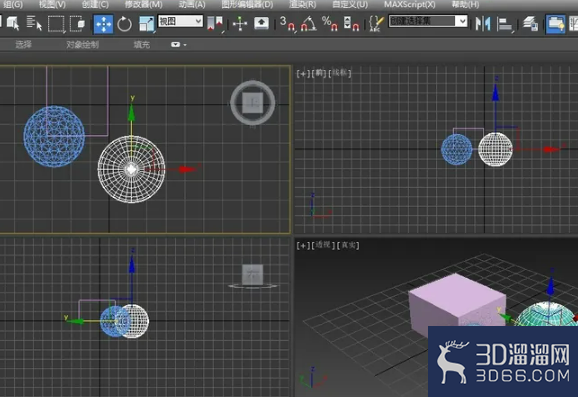
Task: Open the 视图(V) menu
Action: pos(52,4)
